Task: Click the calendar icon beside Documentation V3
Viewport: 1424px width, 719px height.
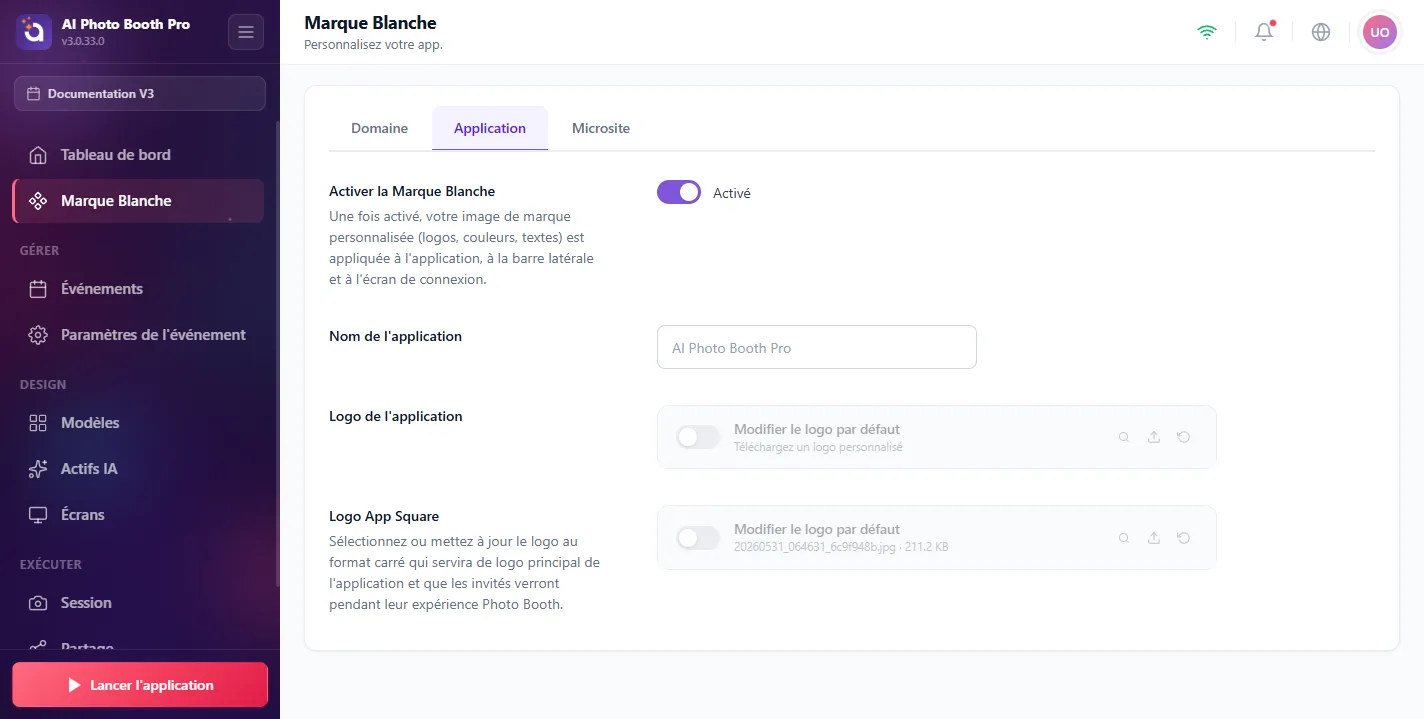Action: coord(34,94)
